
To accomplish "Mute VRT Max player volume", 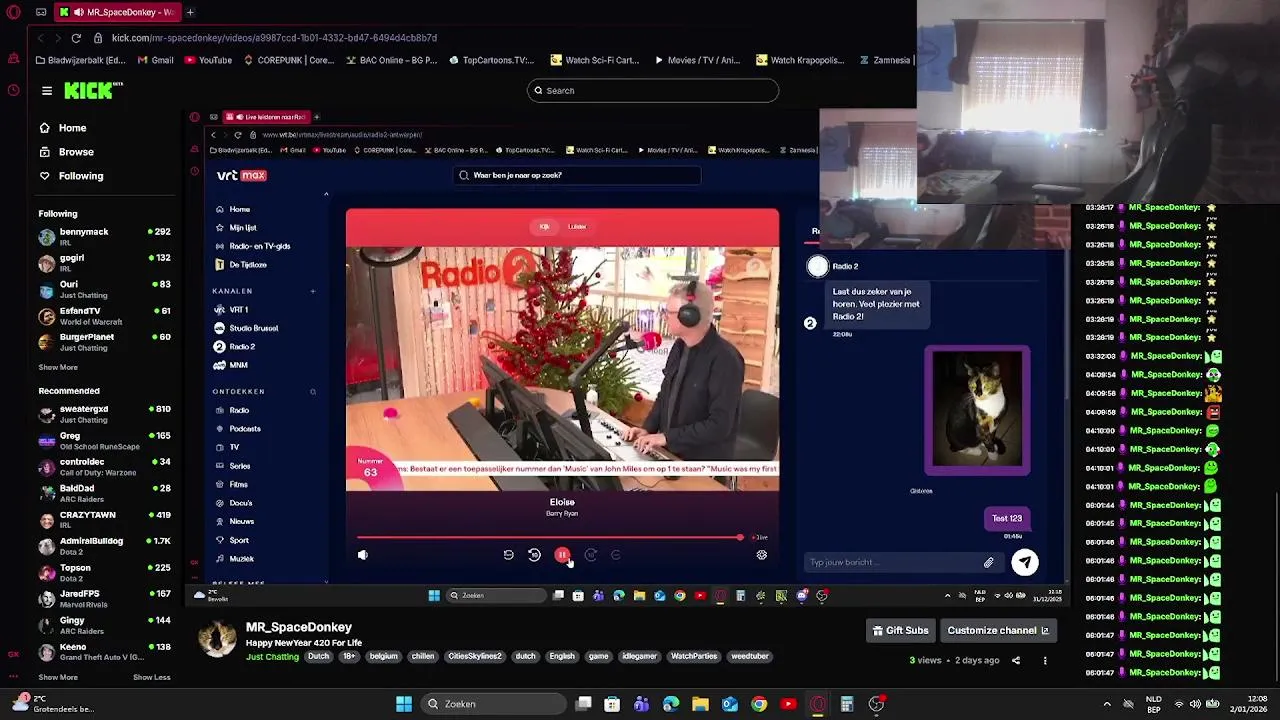I will click(363, 555).
